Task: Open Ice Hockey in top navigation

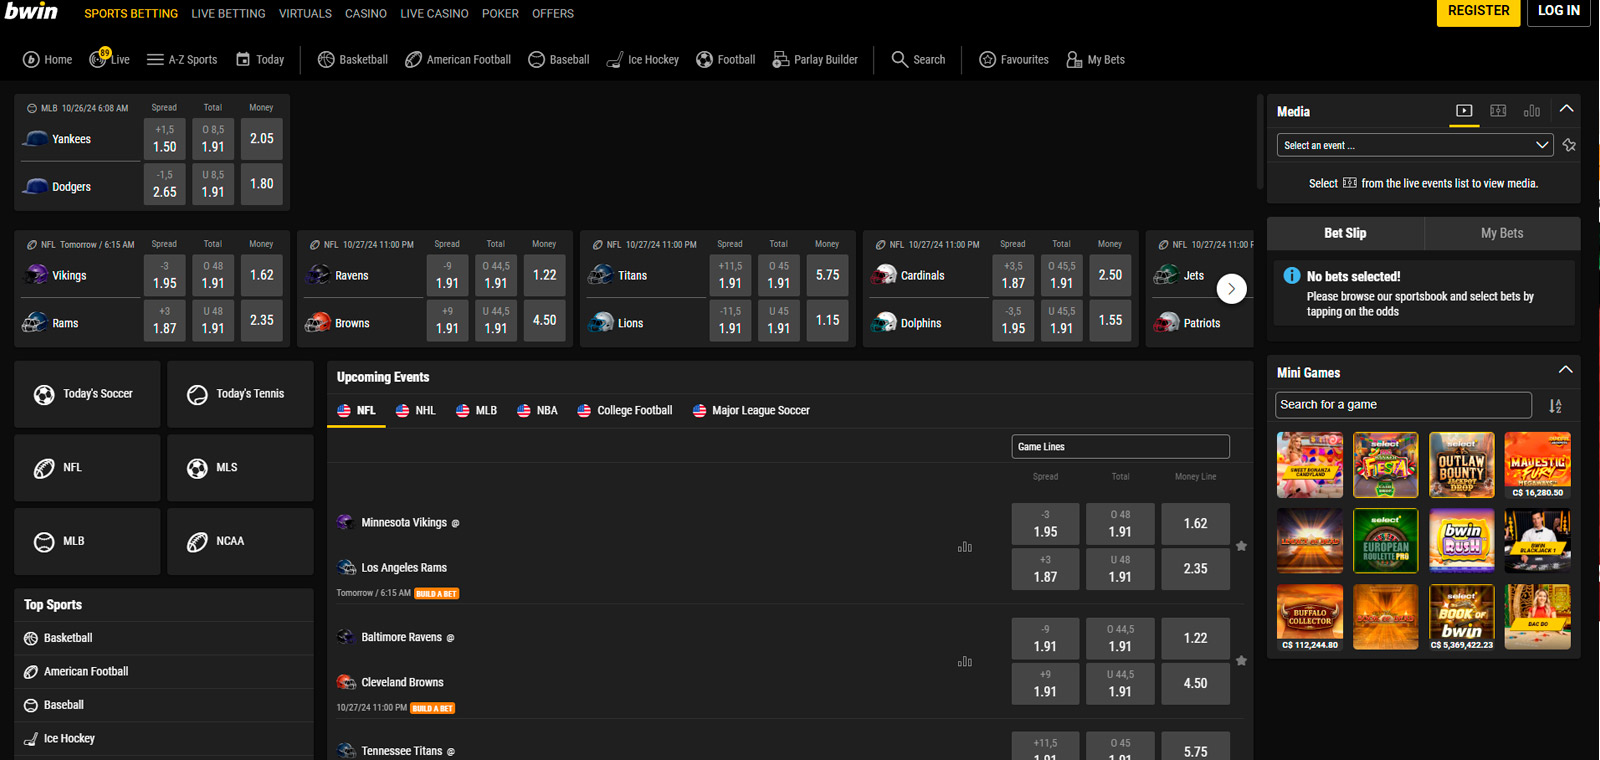Action: pyautogui.click(x=643, y=60)
